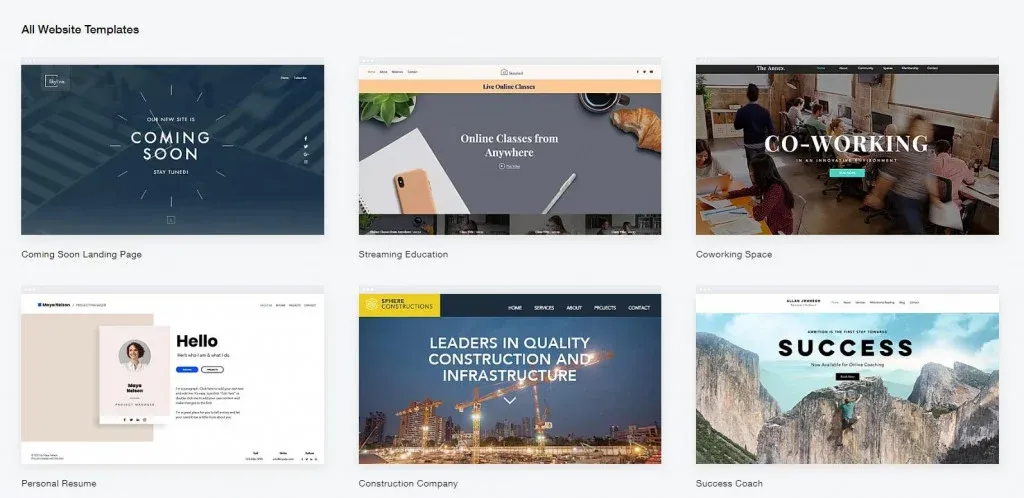The width and height of the screenshot is (1024, 498).
Task: Click the down chevron arrow in Construction template
Action: 509,400
